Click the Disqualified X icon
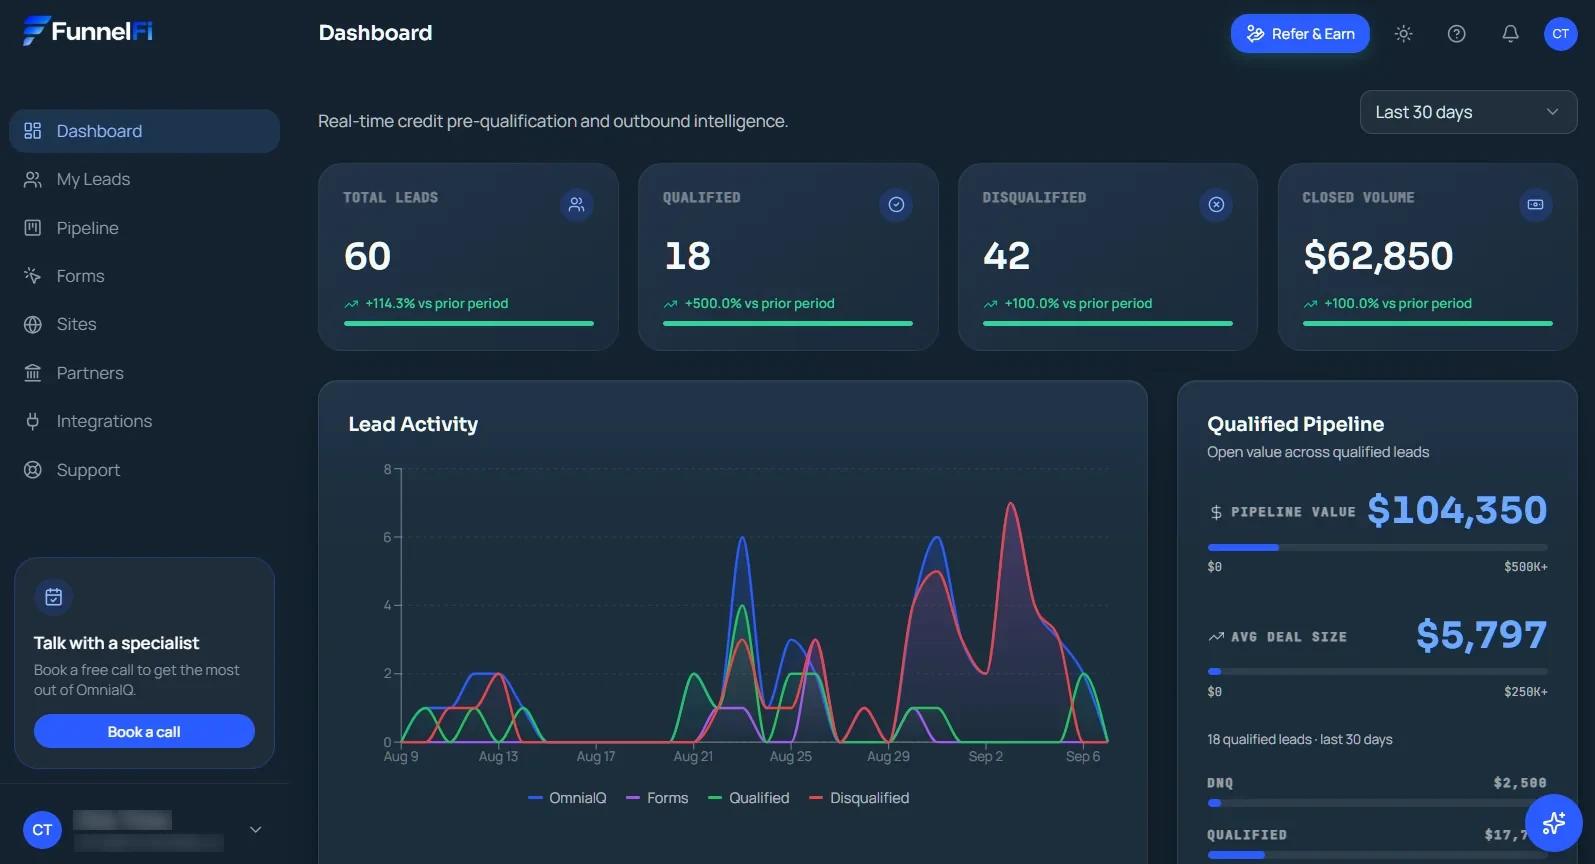The image size is (1595, 864). [1216, 205]
